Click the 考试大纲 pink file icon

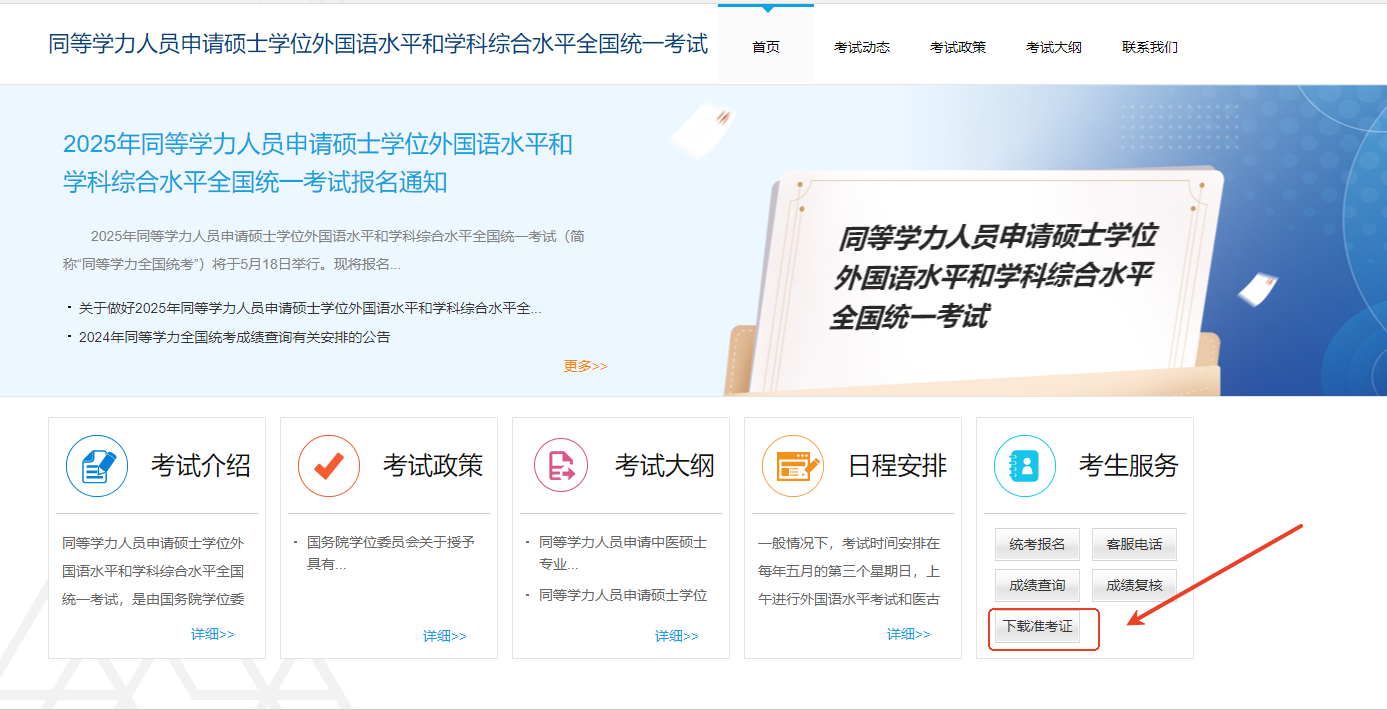coord(561,466)
